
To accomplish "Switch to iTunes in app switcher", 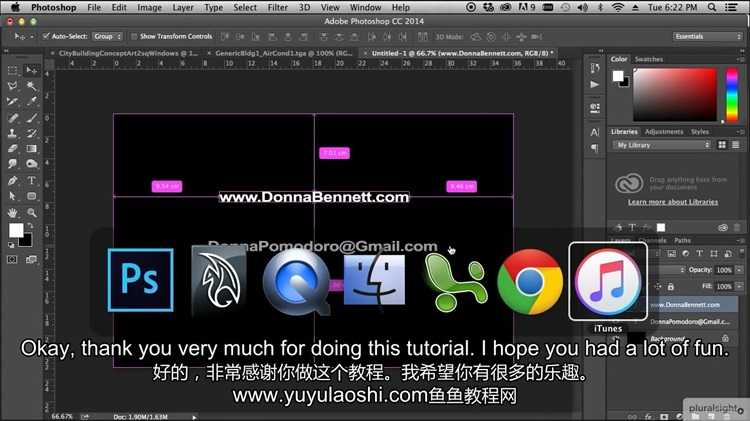I will pyautogui.click(x=608, y=281).
